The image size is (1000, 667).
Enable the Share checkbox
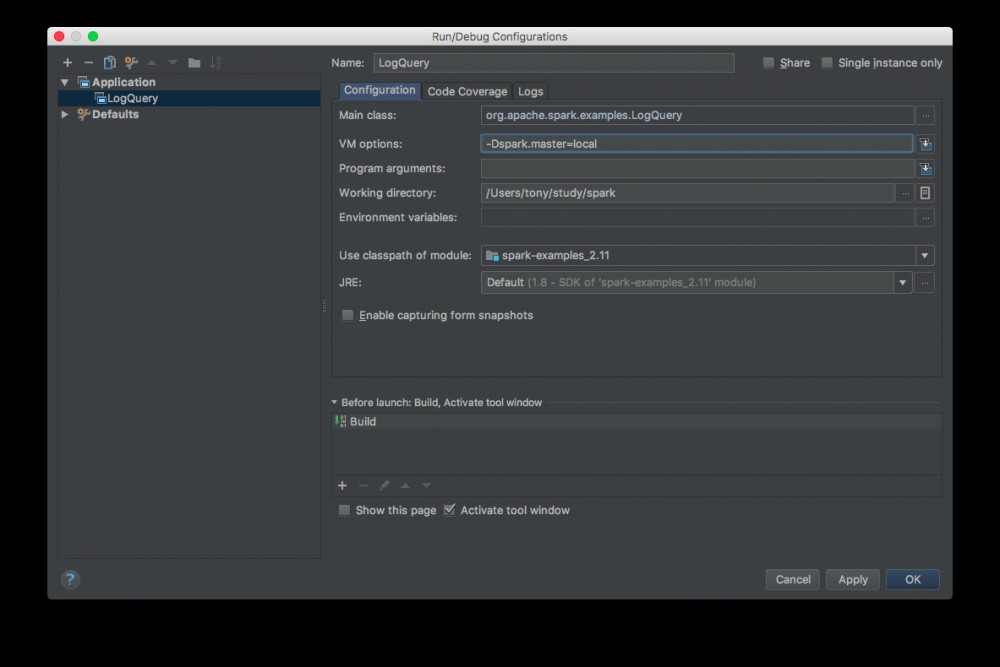click(x=769, y=63)
